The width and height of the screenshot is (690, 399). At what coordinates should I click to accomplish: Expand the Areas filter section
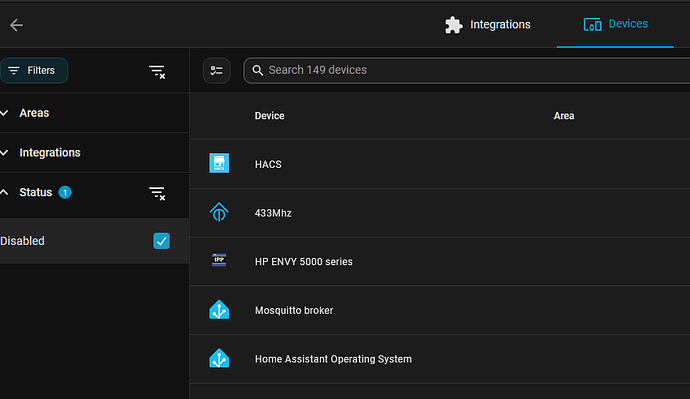[95, 113]
